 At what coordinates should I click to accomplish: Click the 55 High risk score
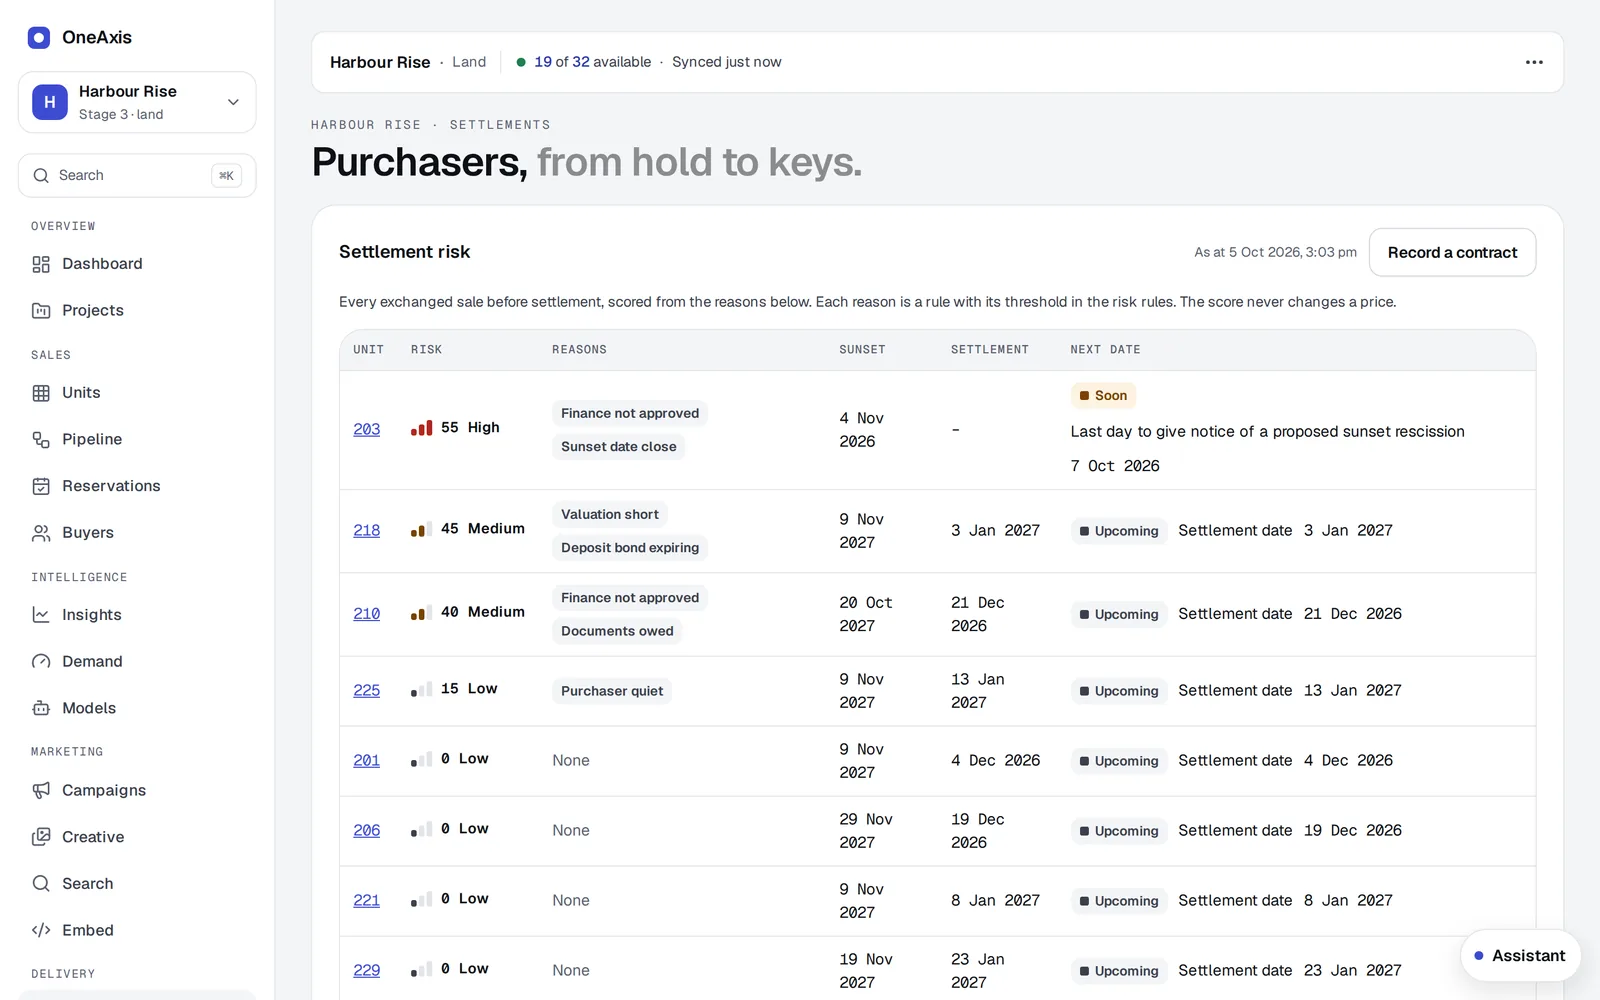[455, 428]
